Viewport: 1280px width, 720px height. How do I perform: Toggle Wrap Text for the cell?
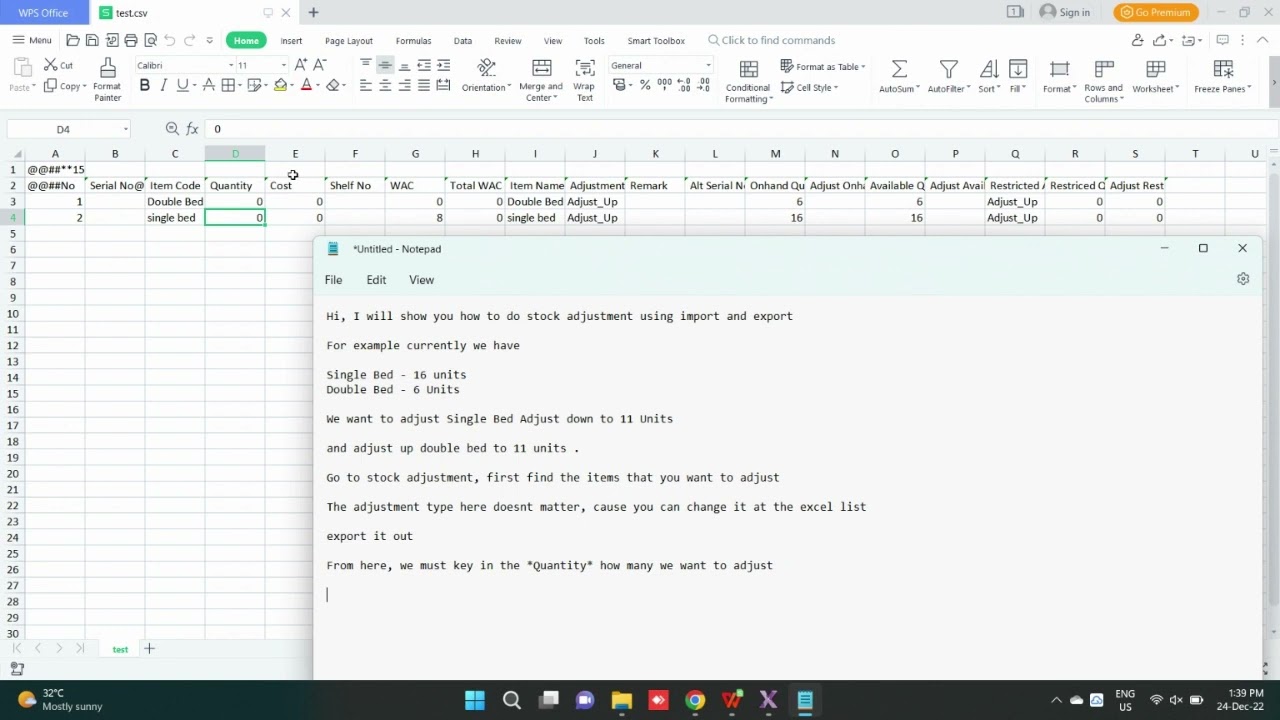point(585,79)
